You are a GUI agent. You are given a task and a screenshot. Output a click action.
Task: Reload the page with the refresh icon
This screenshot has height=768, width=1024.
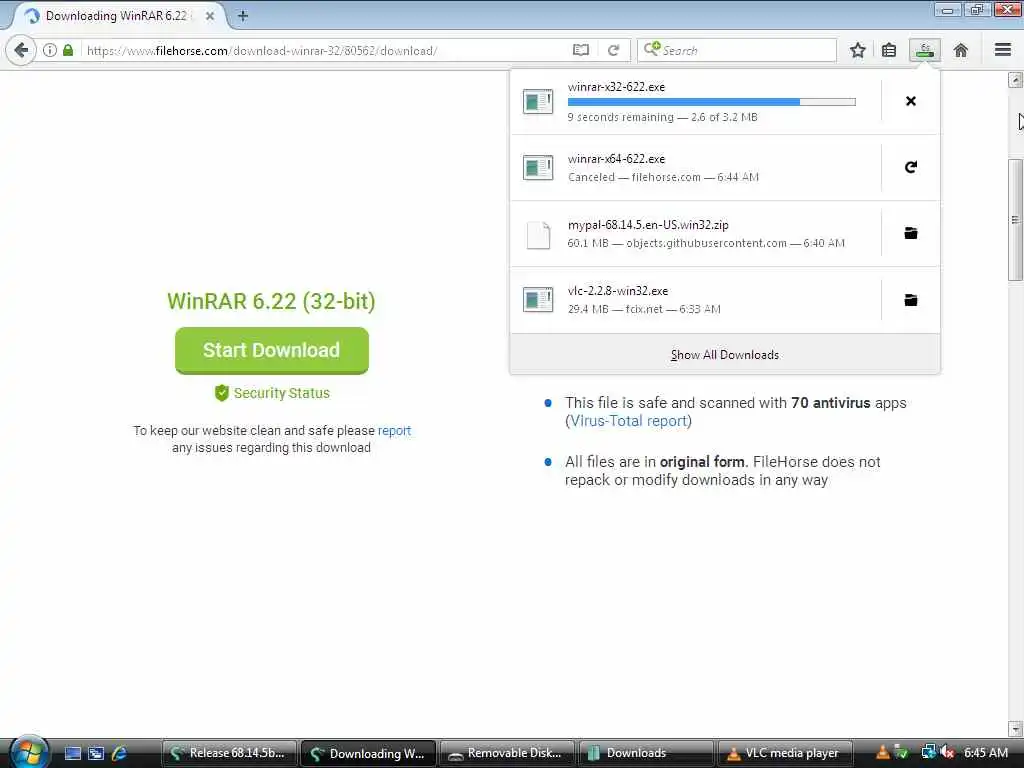coord(613,50)
